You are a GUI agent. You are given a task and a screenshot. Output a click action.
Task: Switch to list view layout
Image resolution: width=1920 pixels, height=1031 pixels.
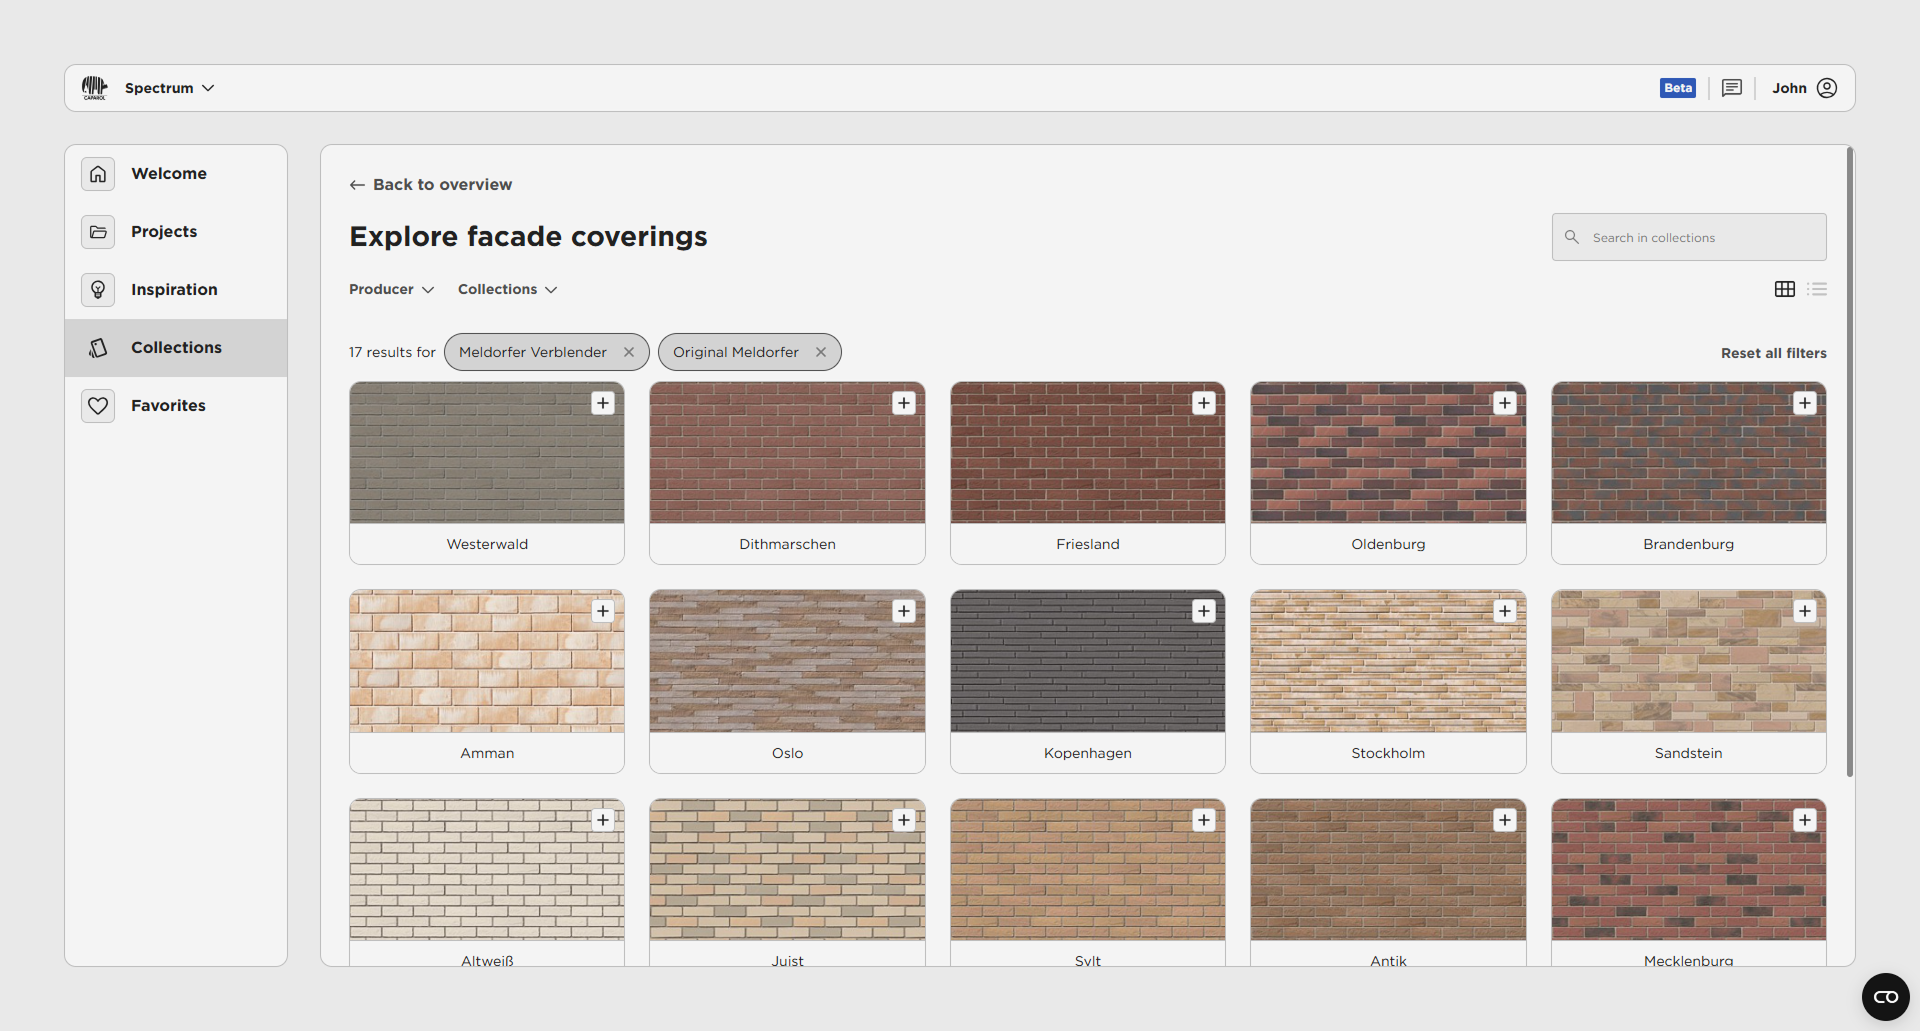click(x=1817, y=289)
